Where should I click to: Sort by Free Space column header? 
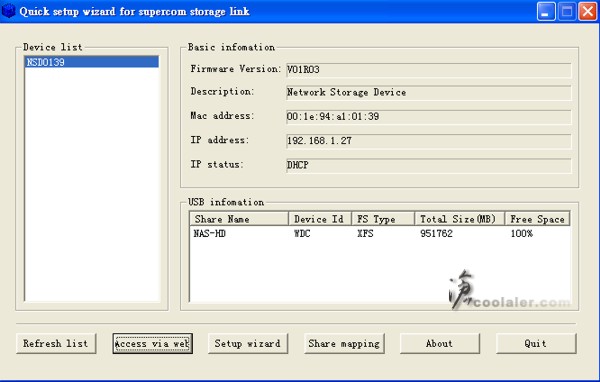tap(538, 219)
